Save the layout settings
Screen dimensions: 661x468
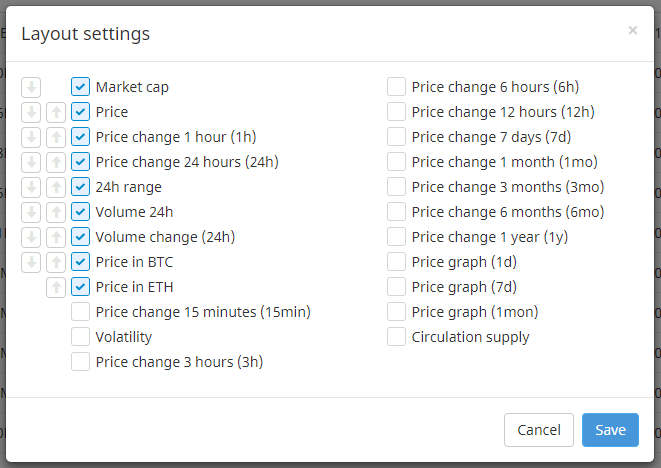[x=610, y=430]
